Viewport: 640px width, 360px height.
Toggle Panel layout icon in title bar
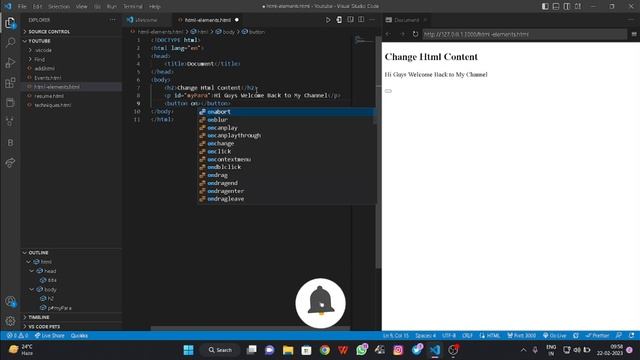[556, 6]
